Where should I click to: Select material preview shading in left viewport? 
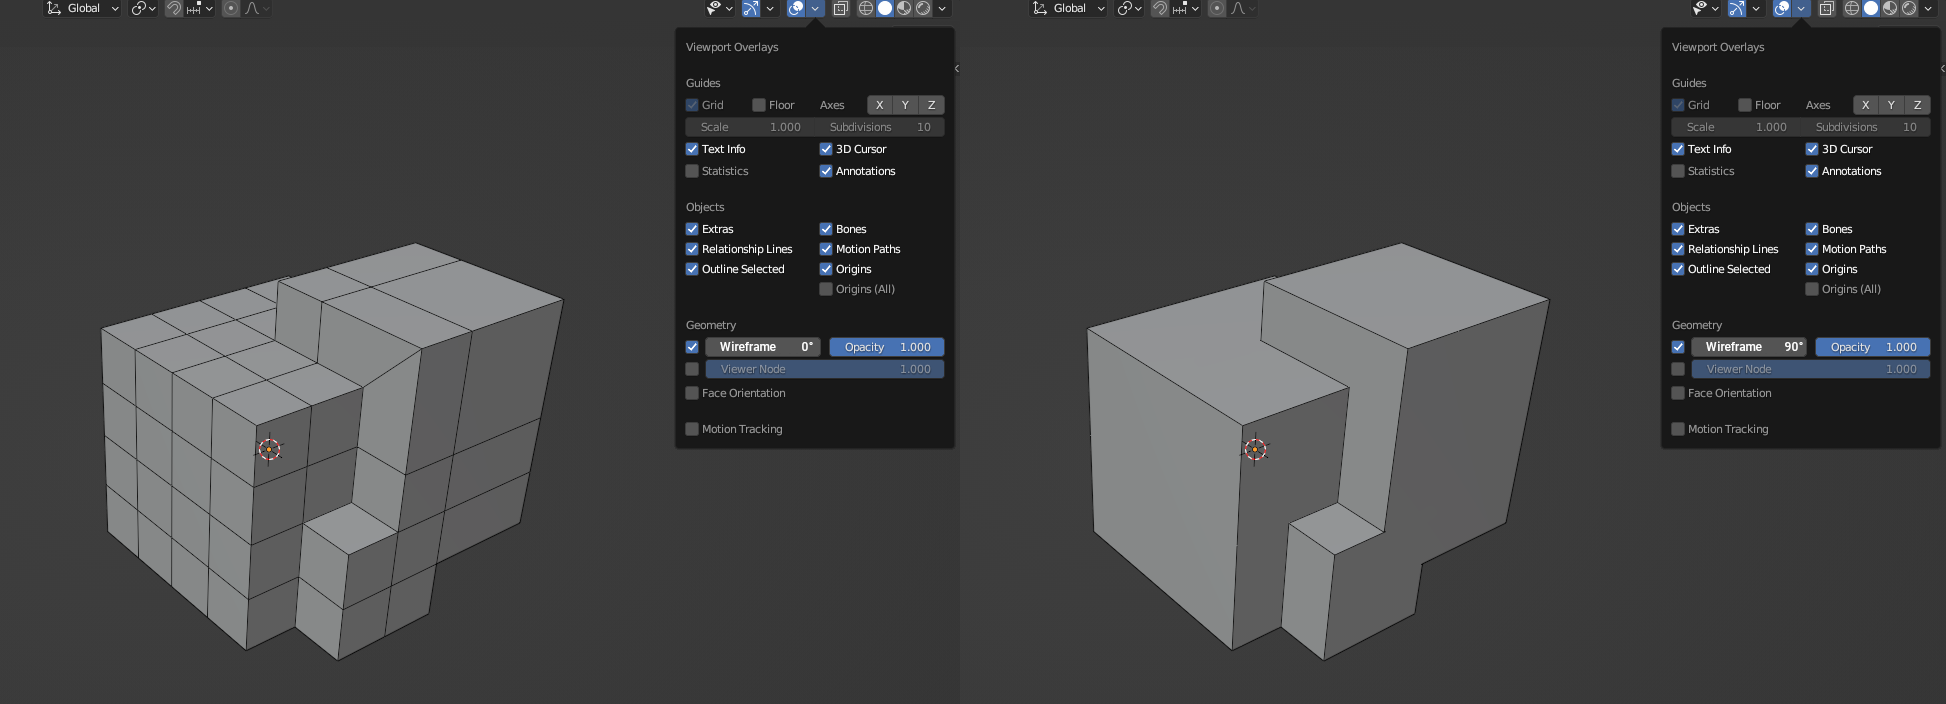(x=904, y=8)
